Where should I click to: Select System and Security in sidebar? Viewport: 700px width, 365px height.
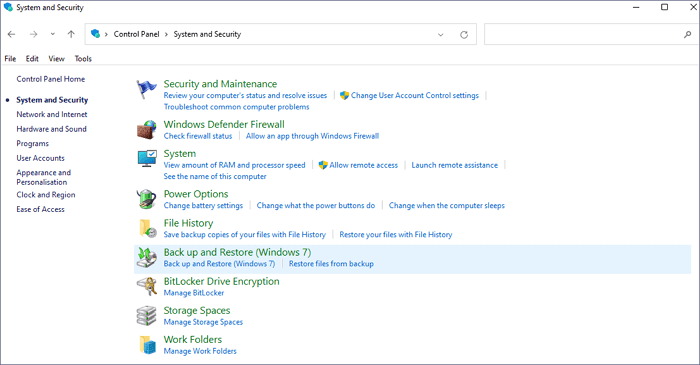(x=52, y=100)
